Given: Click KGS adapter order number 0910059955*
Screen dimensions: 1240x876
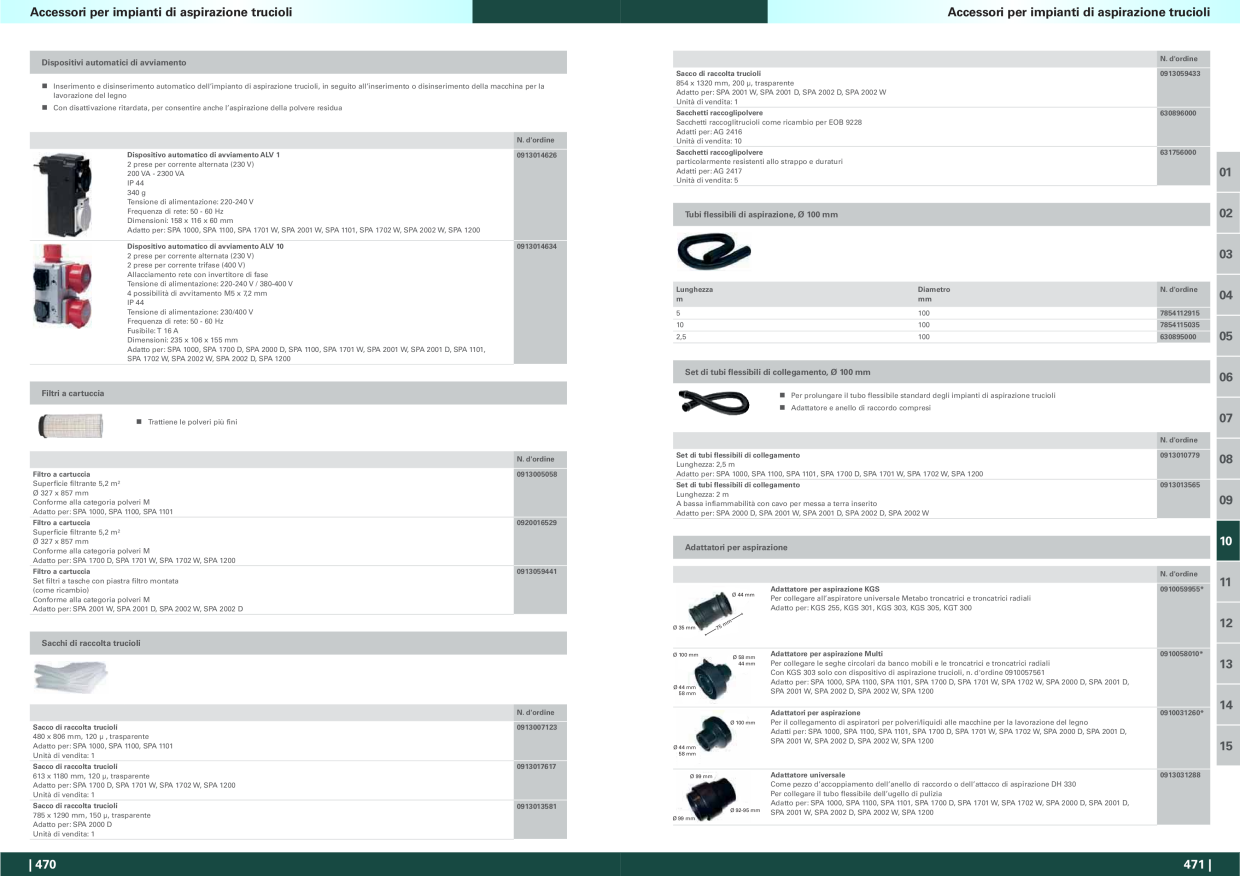Looking at the screenshot, I should pos(1182,589).
